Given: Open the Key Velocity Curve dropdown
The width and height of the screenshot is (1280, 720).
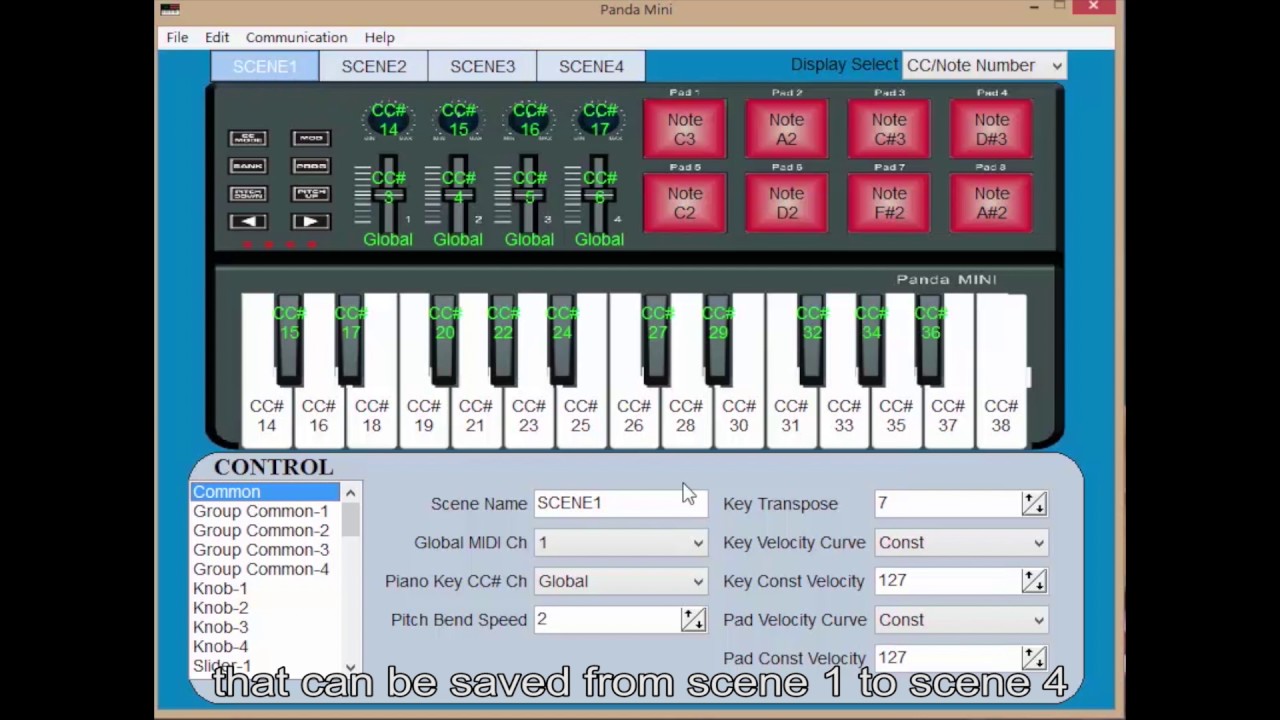Looking at the screenshot, I should [x=961, y=542].
